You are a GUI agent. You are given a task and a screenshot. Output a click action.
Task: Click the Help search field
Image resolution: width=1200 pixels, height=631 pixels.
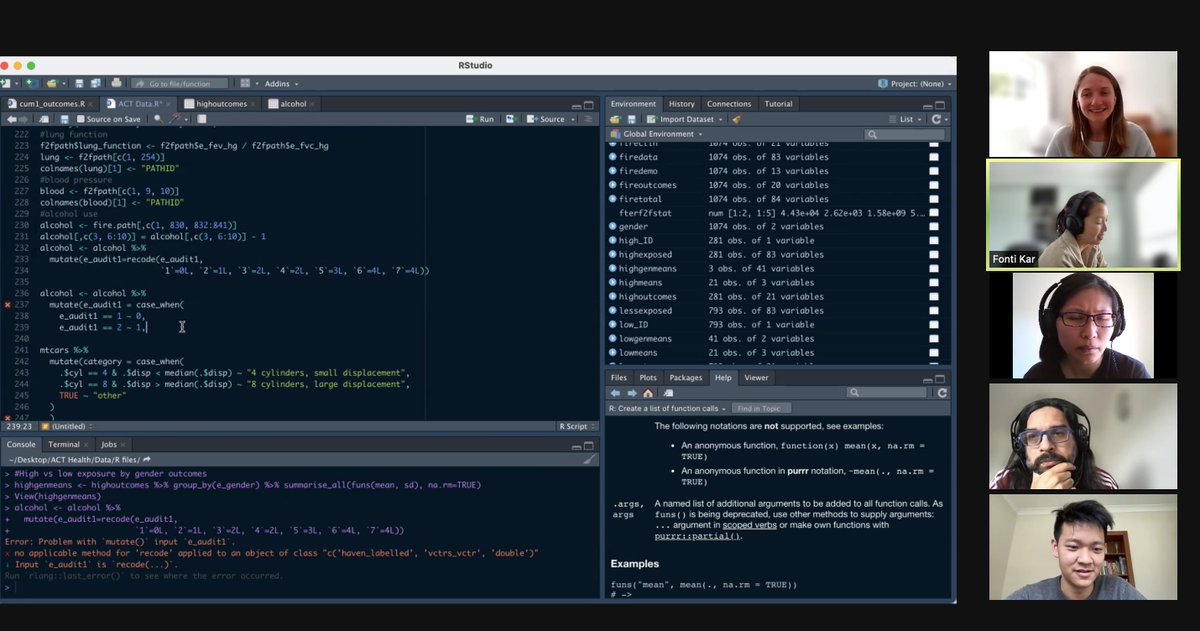886,393
